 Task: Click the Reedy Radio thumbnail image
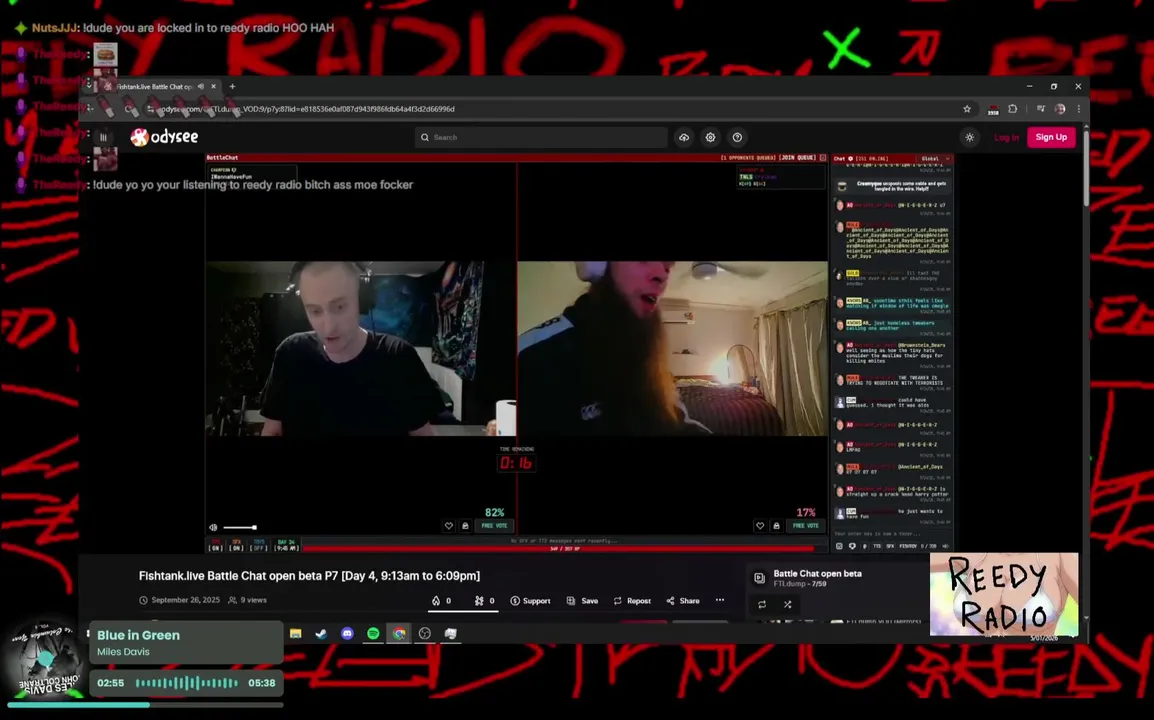(x=1004, y=594)
